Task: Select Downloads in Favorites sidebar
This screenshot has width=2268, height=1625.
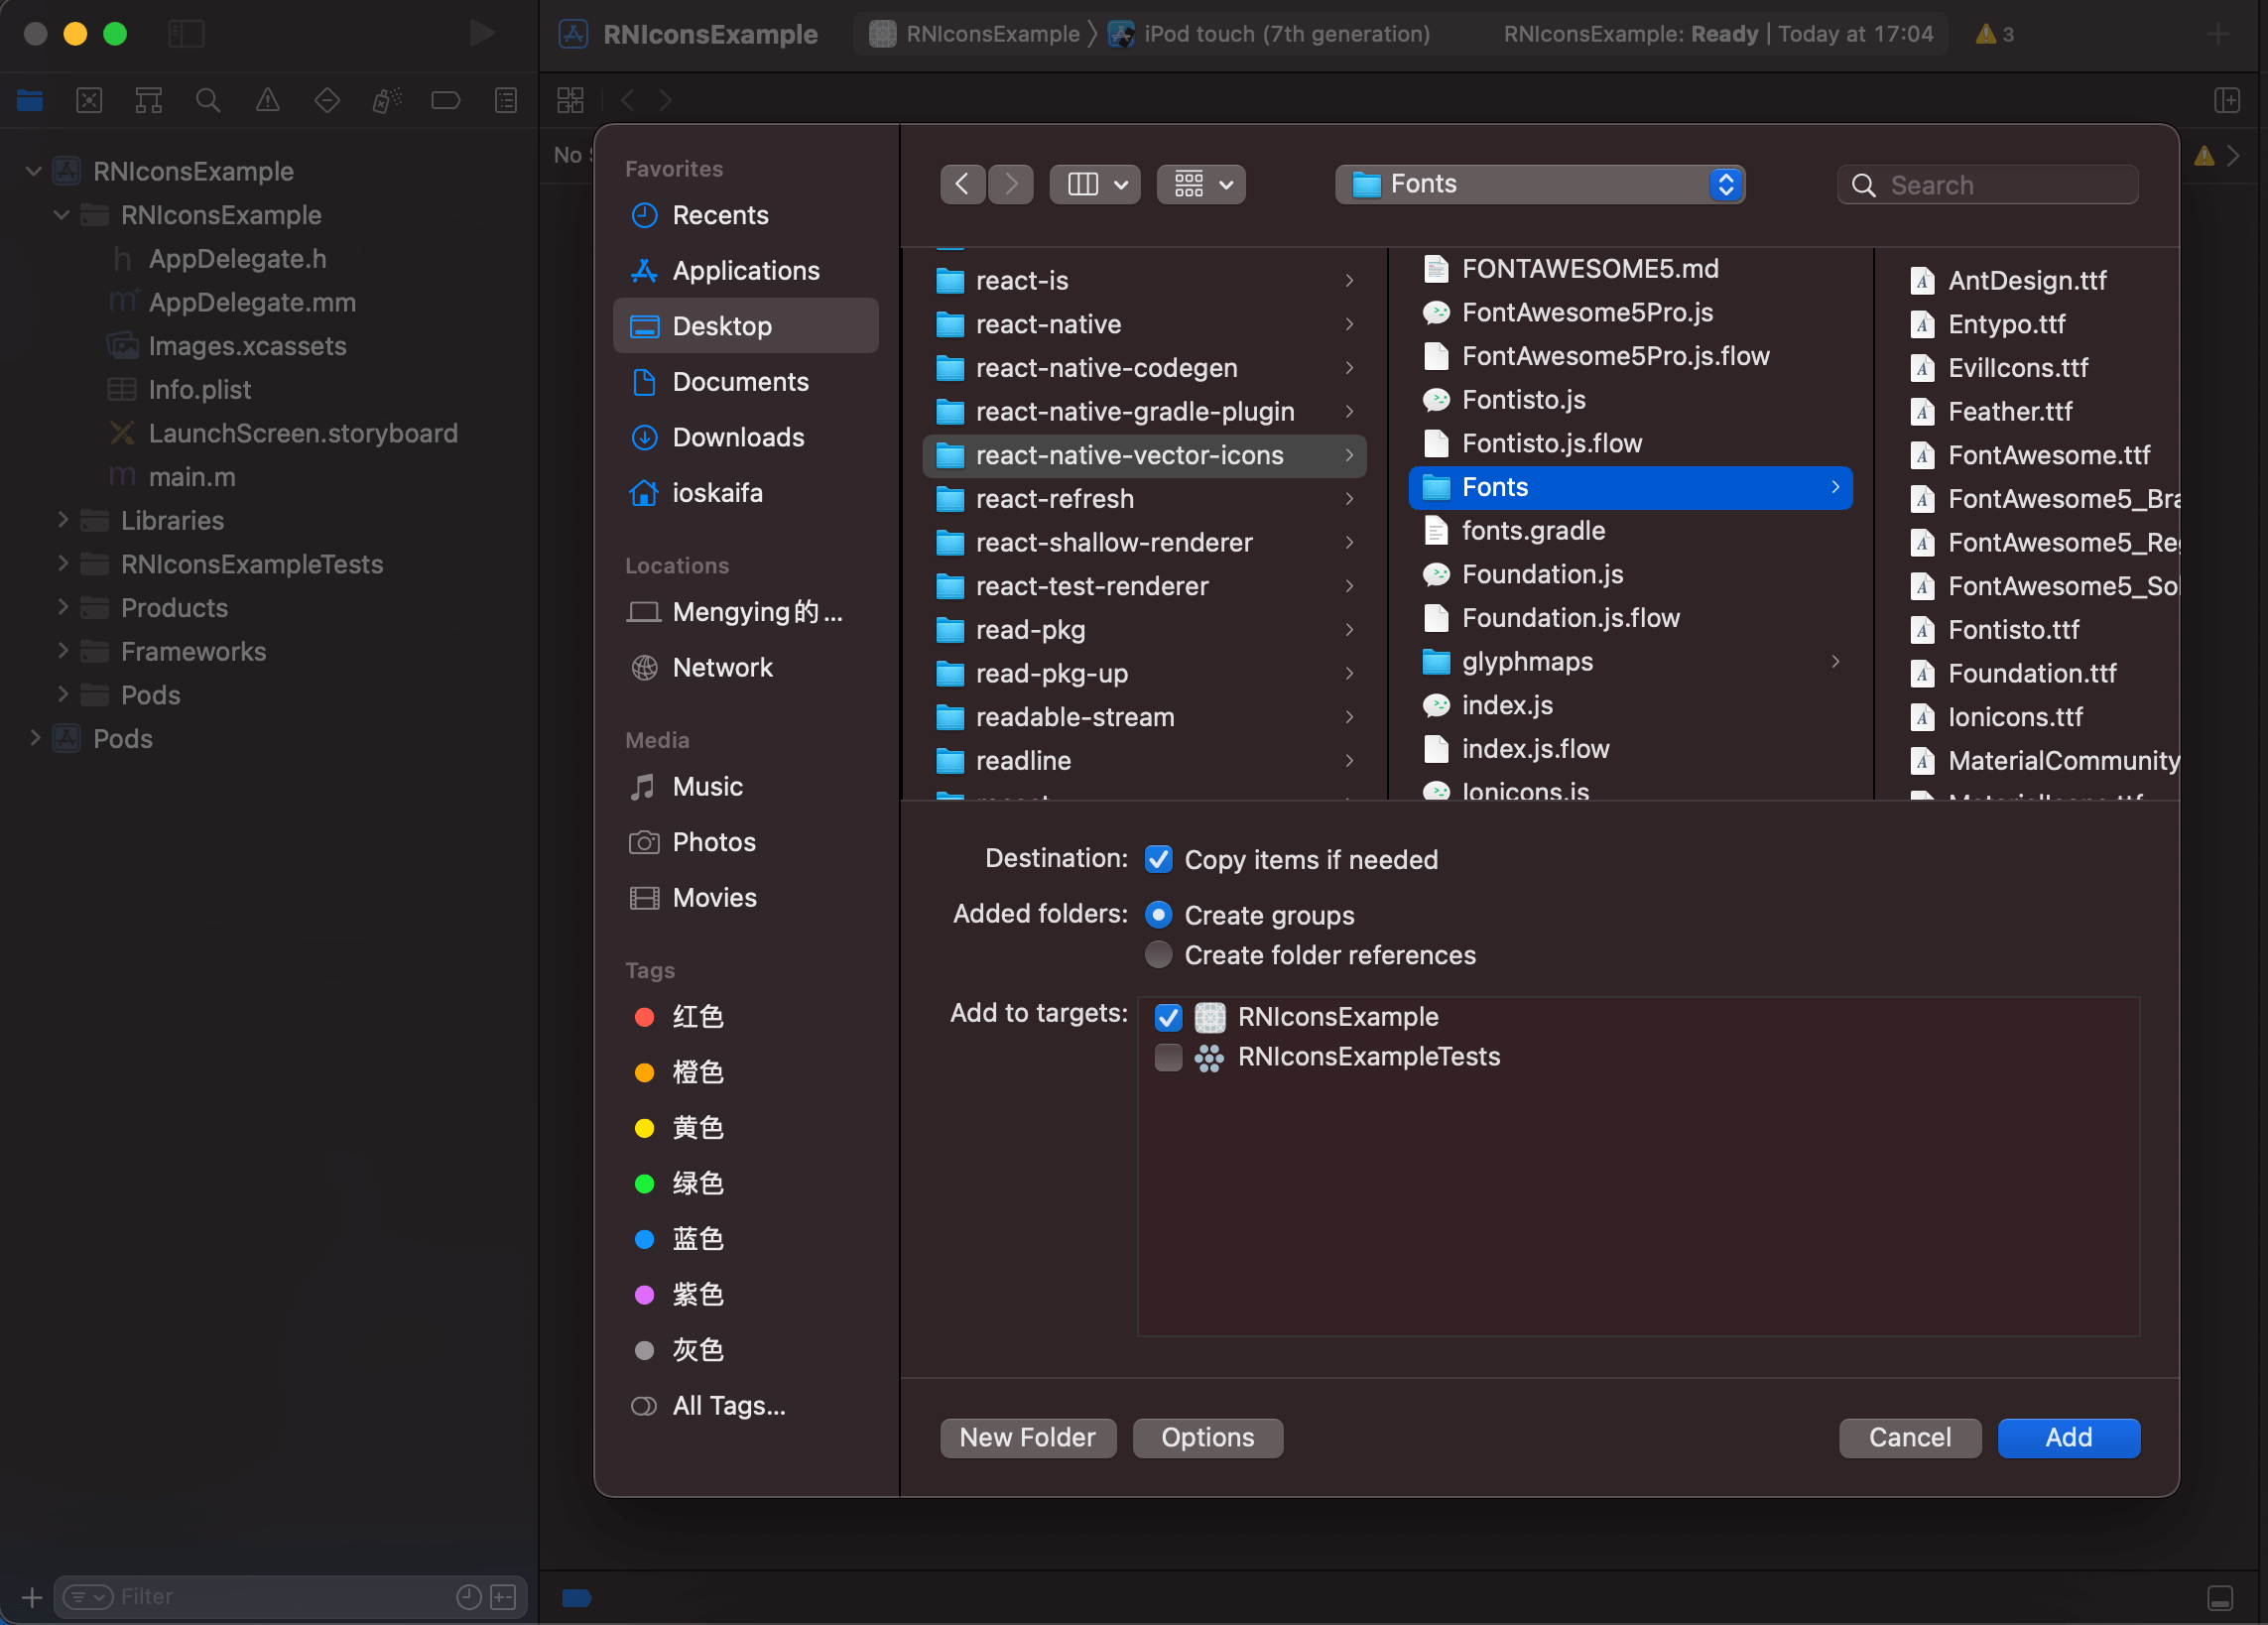Action: click(738, 437)
